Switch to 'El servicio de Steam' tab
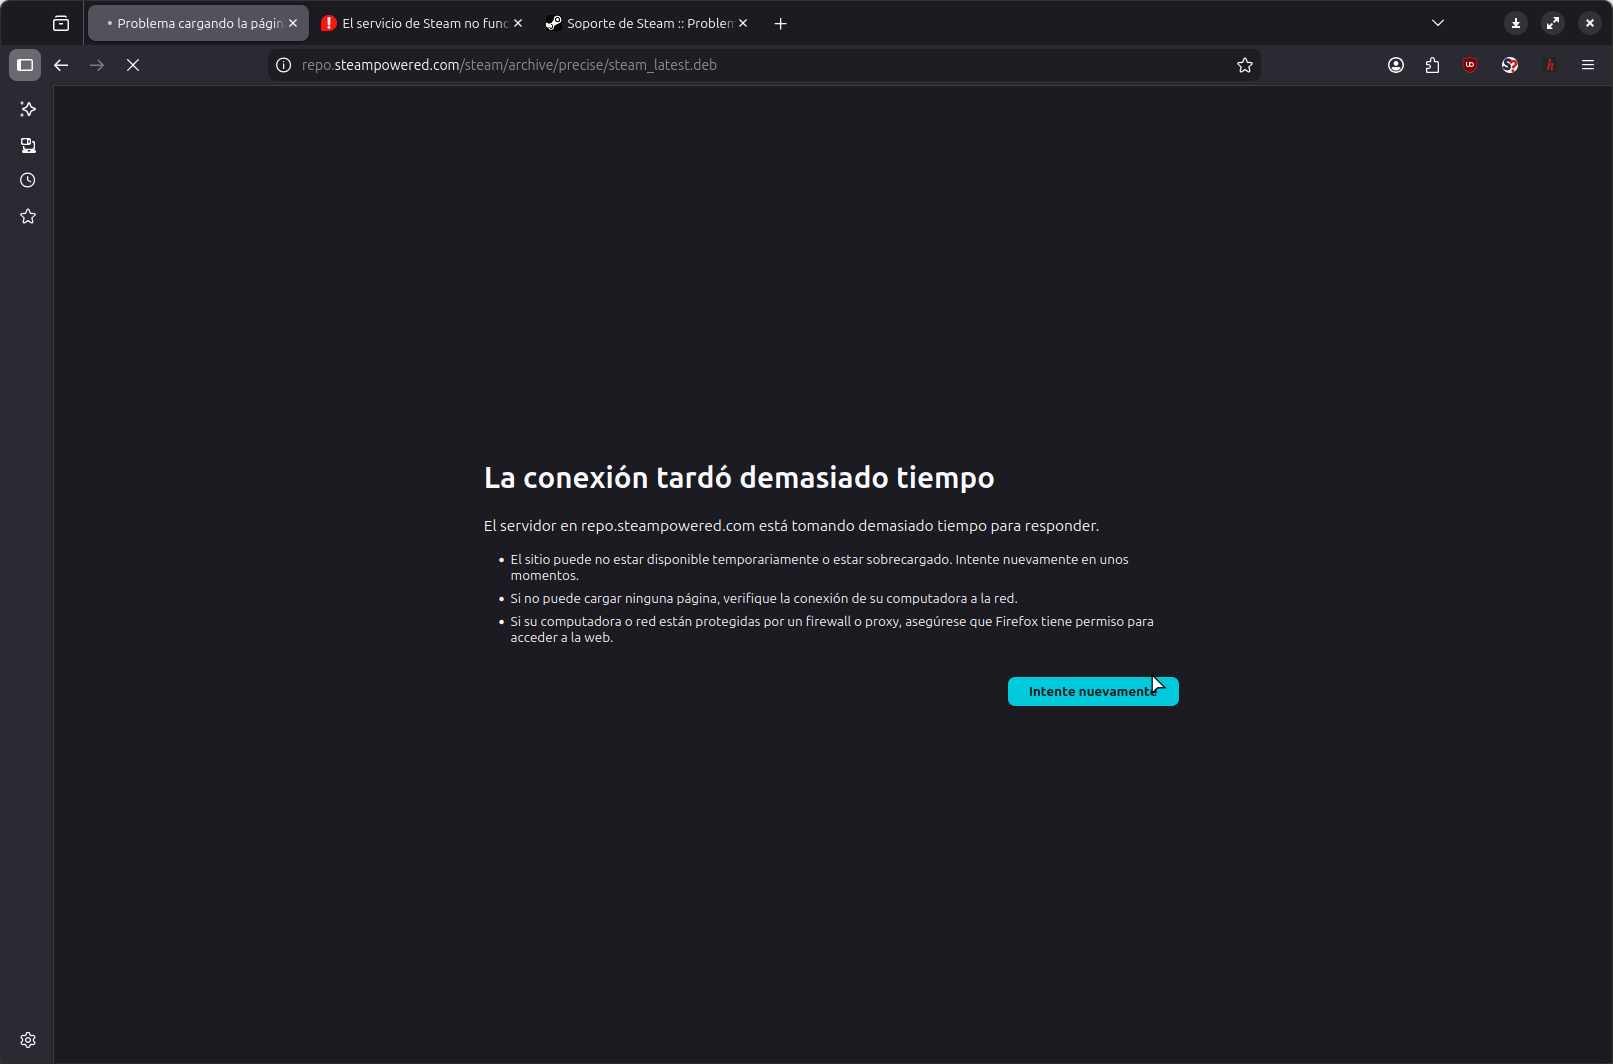This screenshot has width=1613, height=1064. click(x=418, y=23)
